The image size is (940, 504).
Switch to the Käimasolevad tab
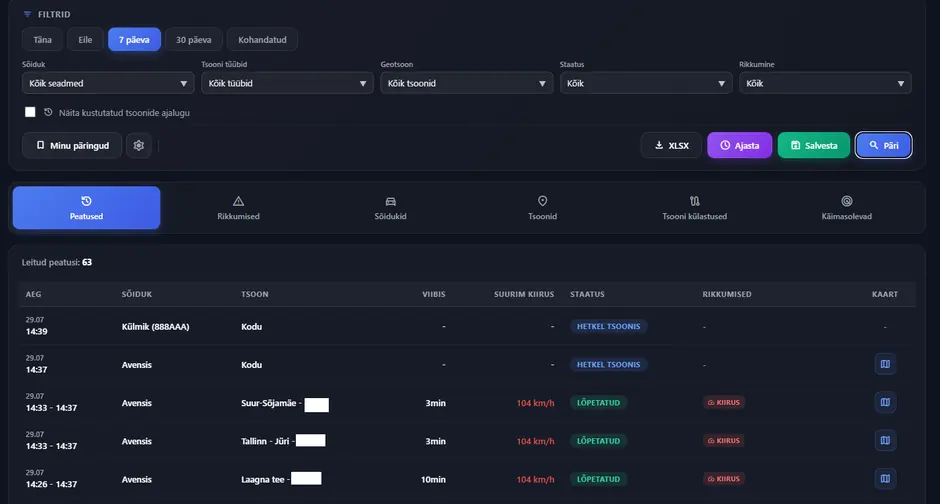[846, 208]
